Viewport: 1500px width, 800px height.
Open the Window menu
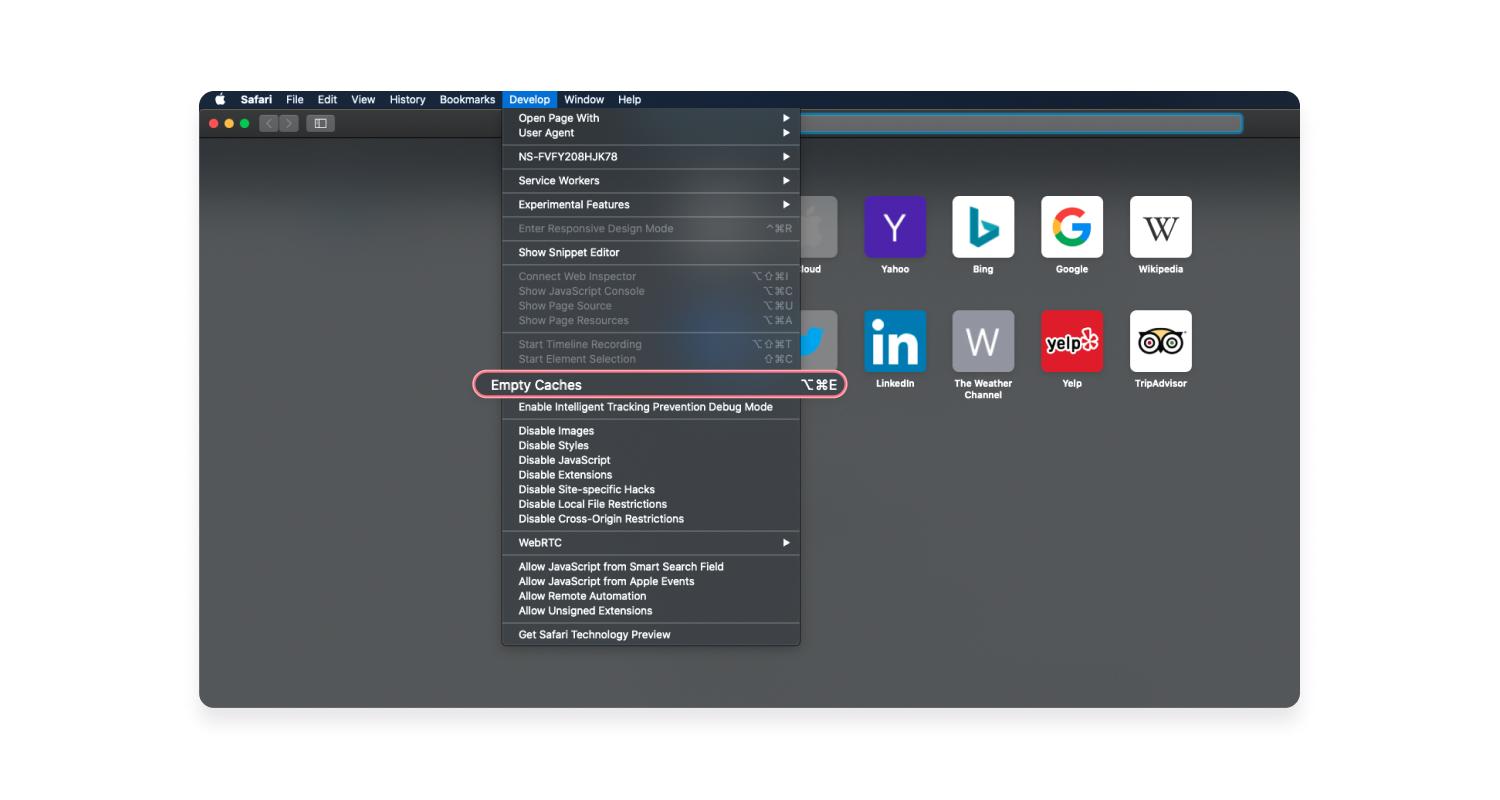tap(584, 99)
